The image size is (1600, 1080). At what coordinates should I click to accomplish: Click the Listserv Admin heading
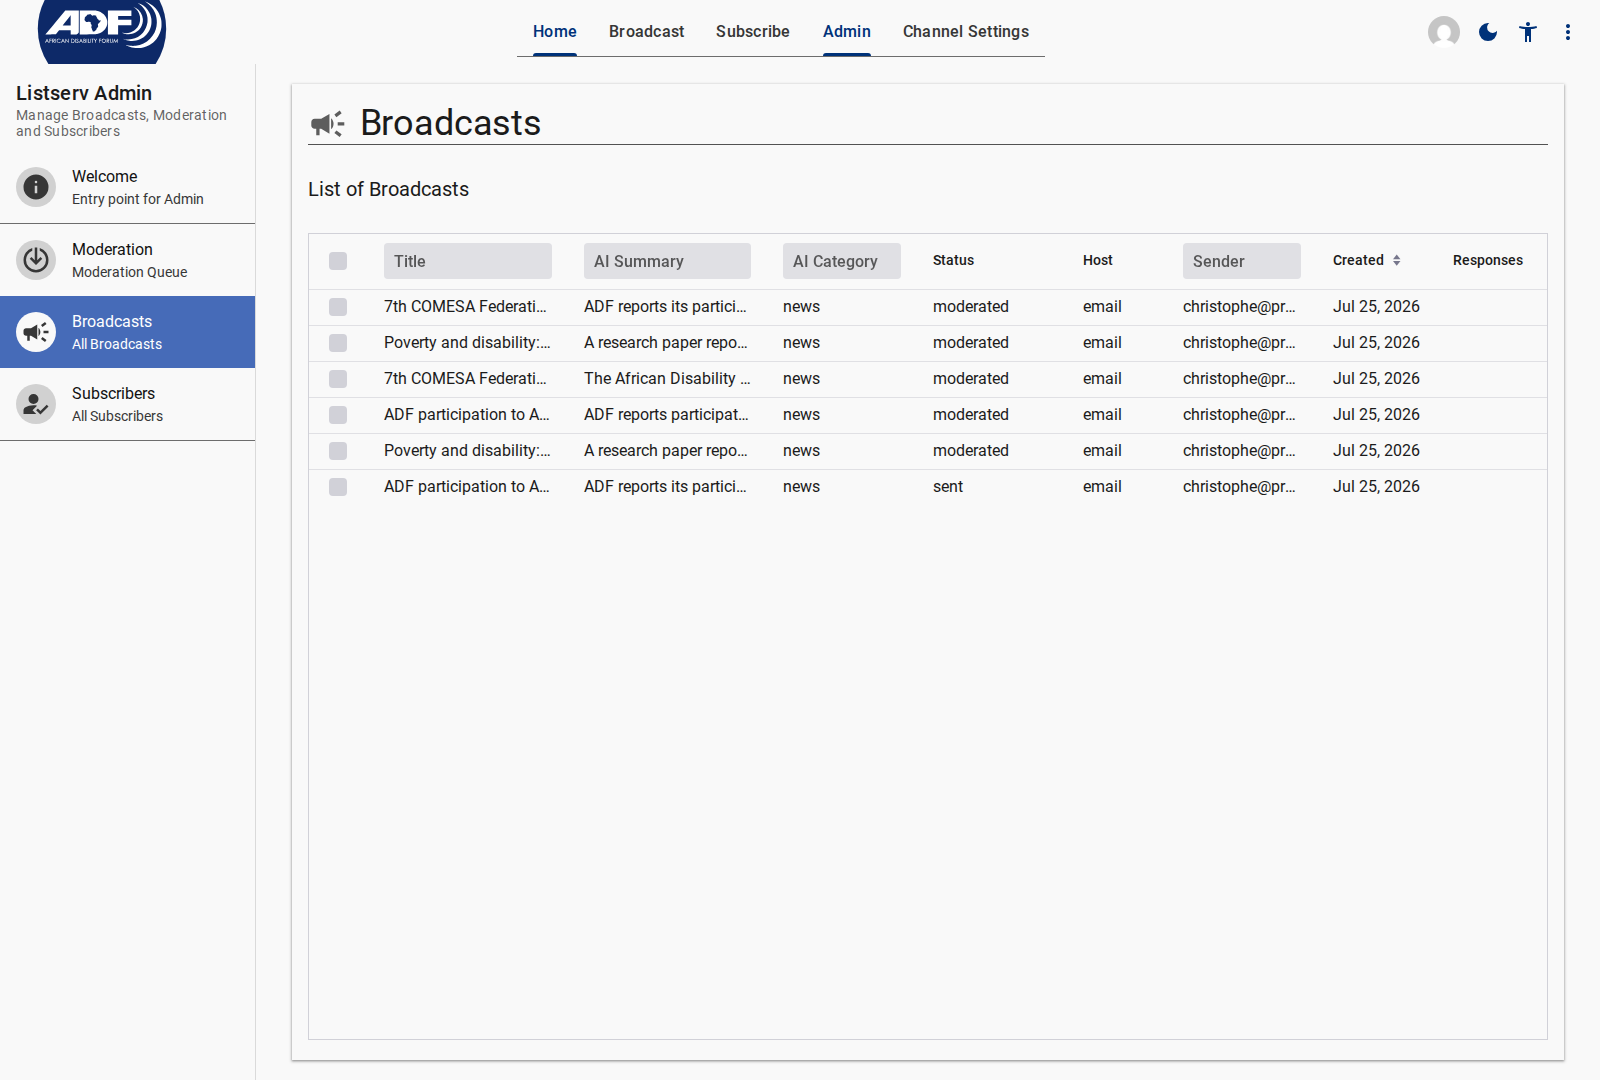(x=84, y=93)
